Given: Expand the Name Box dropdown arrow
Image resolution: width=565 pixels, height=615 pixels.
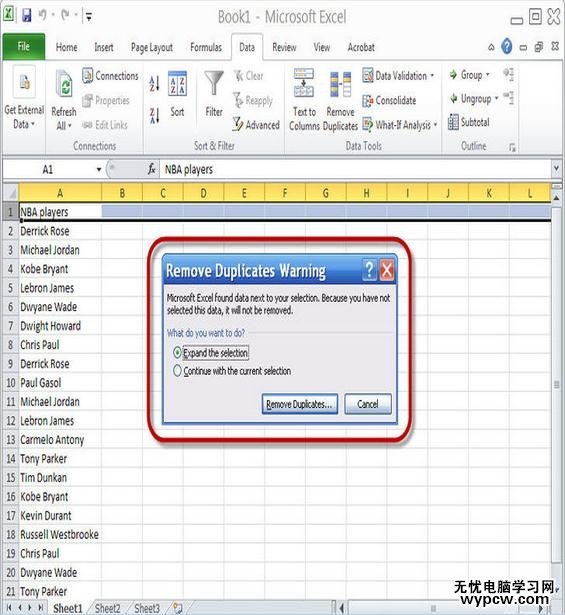Looking at the screenshot, I should coord(99,169).
